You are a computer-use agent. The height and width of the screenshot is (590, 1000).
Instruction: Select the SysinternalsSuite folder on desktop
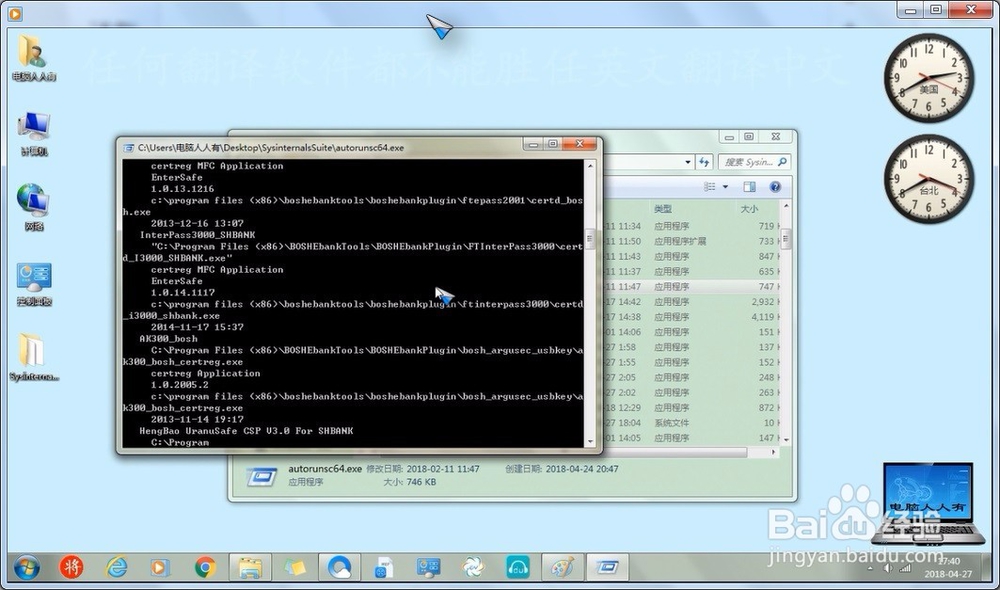point(33,357)
